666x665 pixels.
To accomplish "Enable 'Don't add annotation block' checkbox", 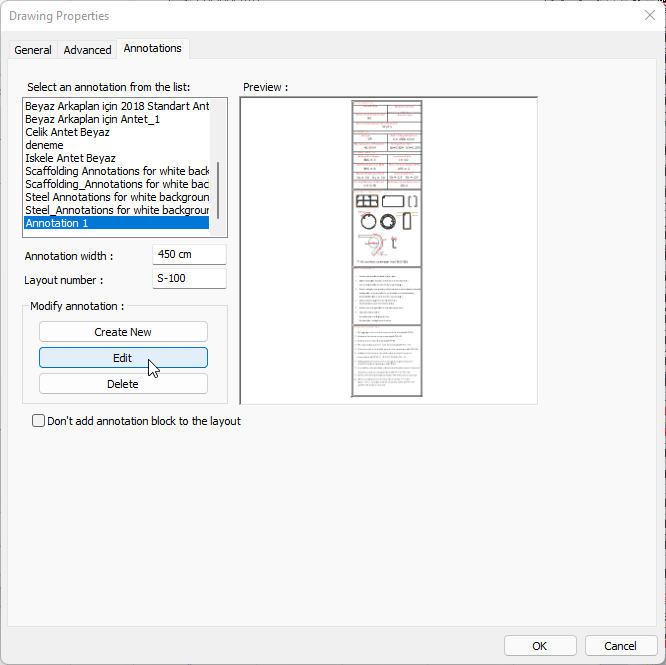I will [39, 421].
